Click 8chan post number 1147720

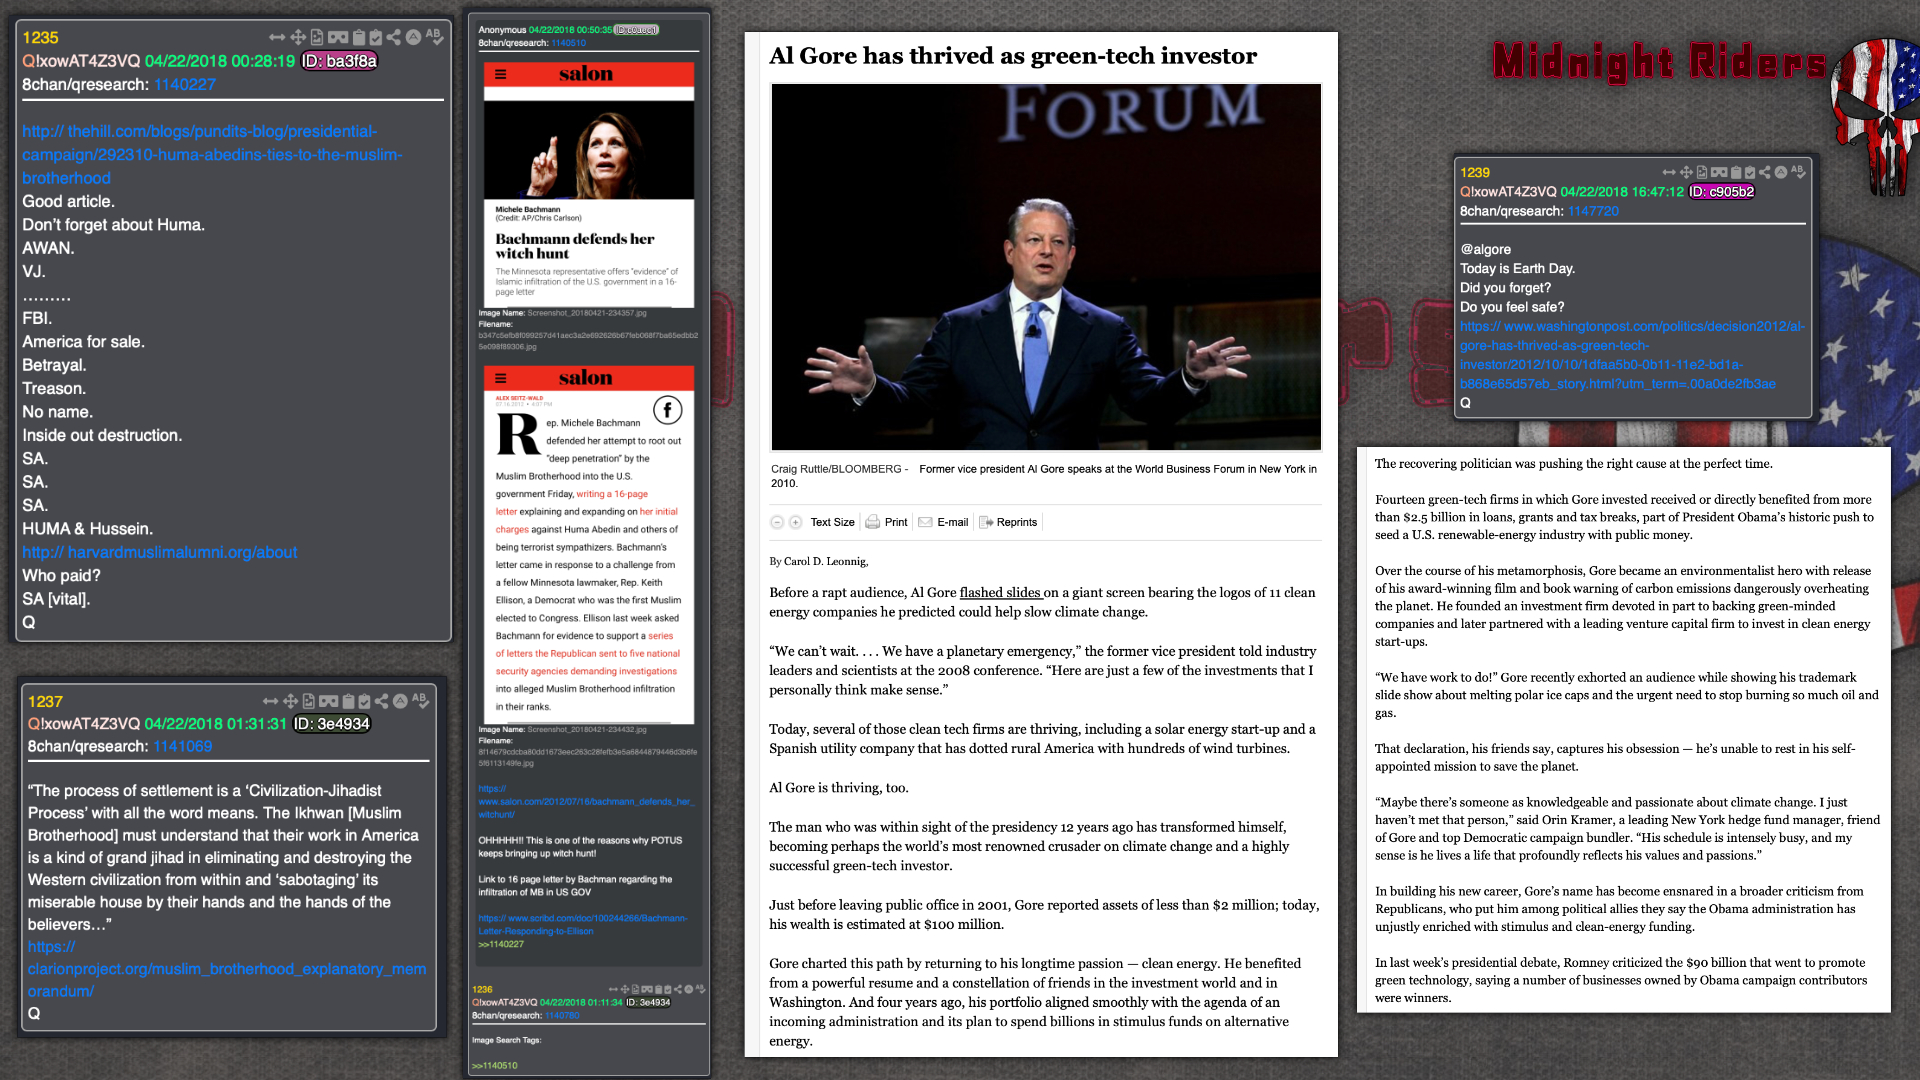pos(1593,211)
